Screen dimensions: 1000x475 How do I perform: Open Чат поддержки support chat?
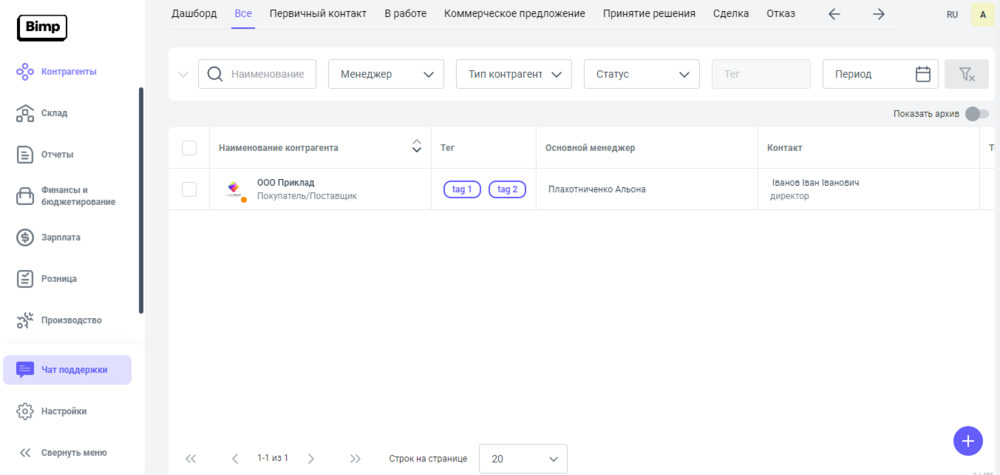point(67,369)
